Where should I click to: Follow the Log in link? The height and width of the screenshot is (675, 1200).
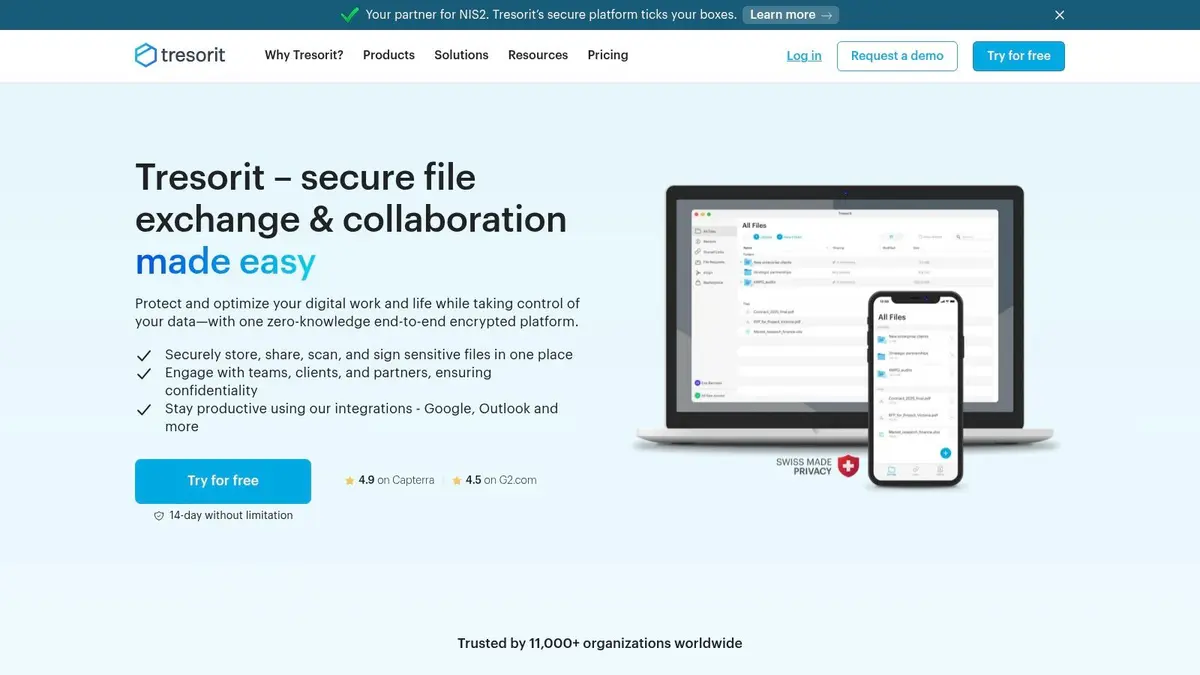tap(804, 56)
